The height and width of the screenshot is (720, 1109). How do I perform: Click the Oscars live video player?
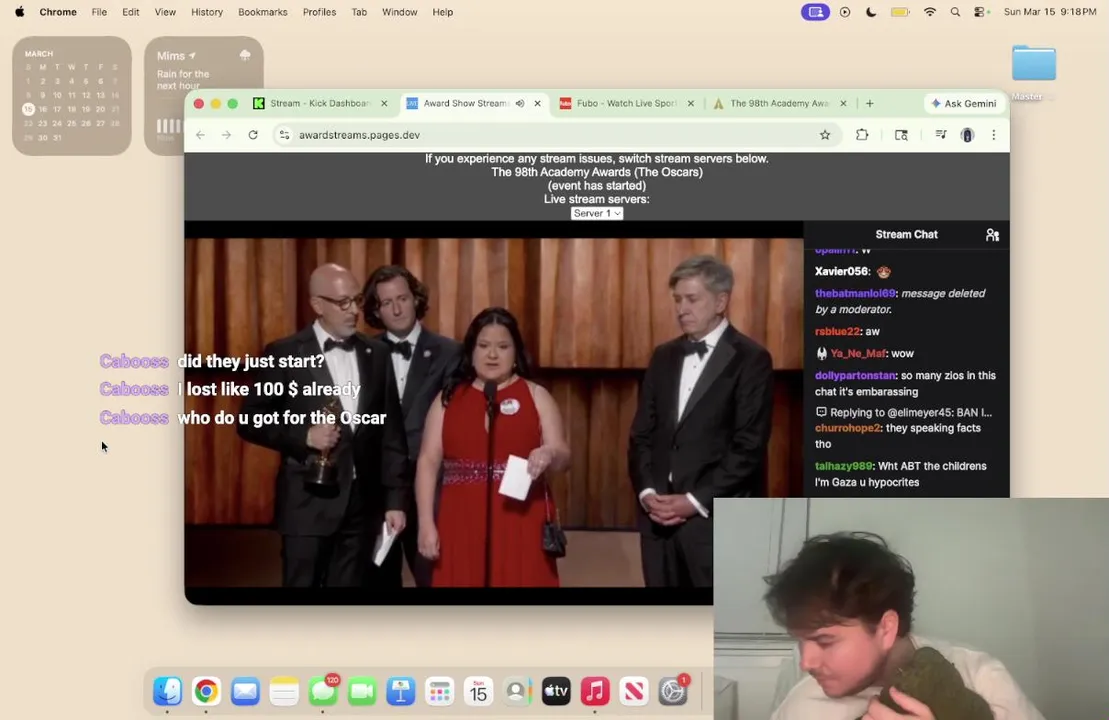pos(494,412)
